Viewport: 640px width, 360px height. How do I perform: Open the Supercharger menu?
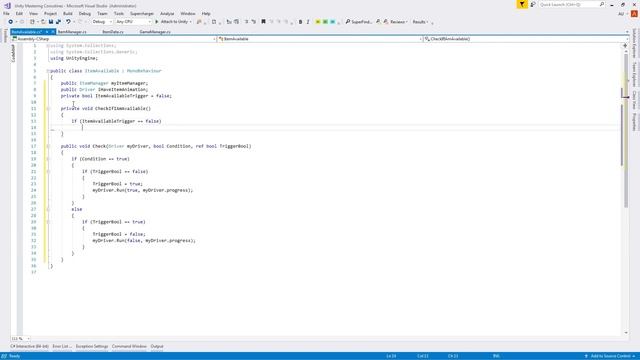tap(142, 13)
